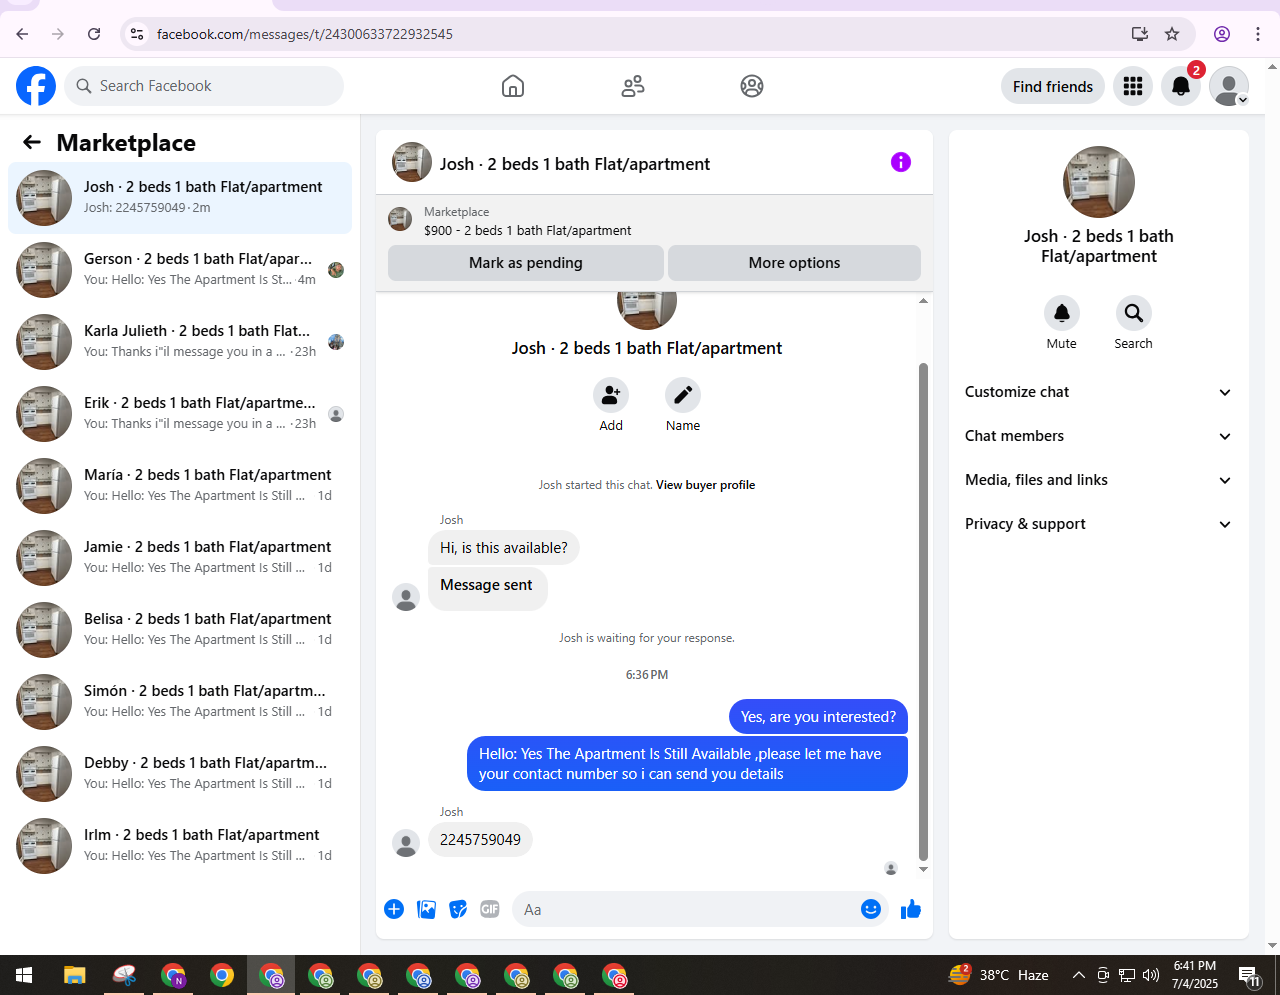Open the notifications bell

click(x=1181, y=87)
